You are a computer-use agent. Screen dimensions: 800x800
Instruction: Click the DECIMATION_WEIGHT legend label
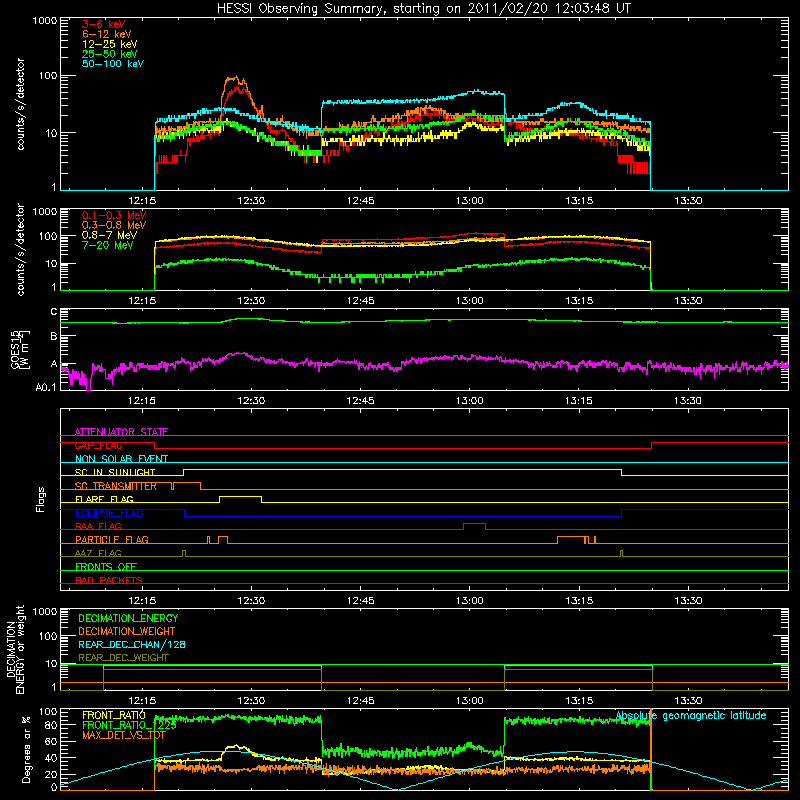pyautogui.click(x=127, y=631)
